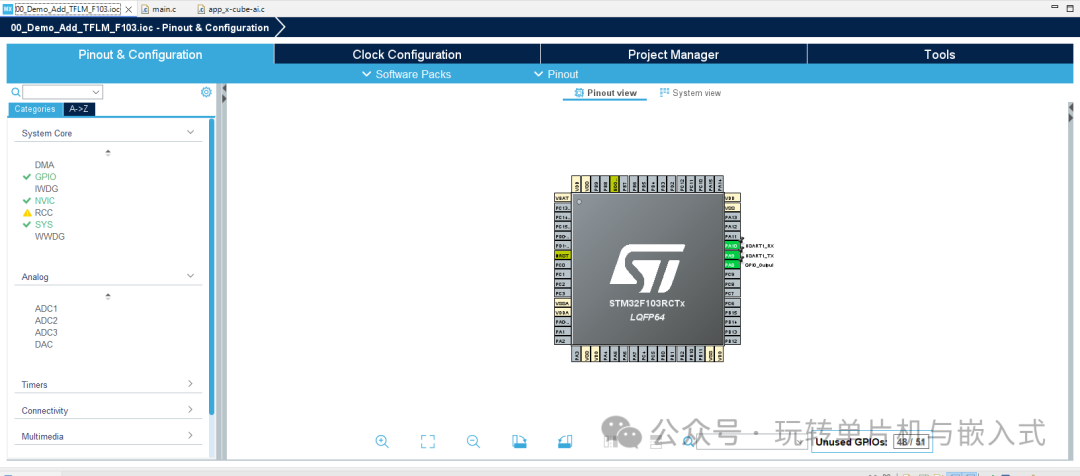Screen dimensions: 1080x476
Task: Switch to the A->Z list tab
Action: tap(79, 109)
